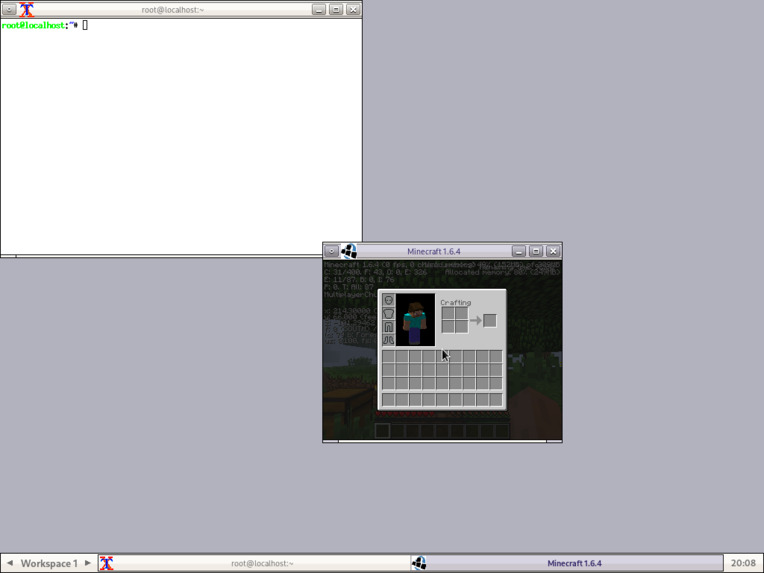Minimize the root@localhost terminal window

point(319,9)
